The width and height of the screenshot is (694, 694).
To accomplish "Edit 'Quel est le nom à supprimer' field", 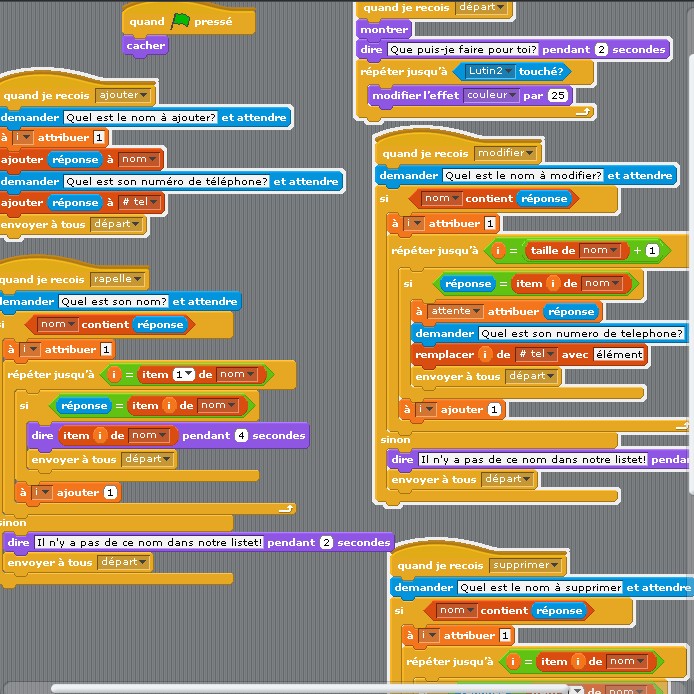I will tap(540, 587).
